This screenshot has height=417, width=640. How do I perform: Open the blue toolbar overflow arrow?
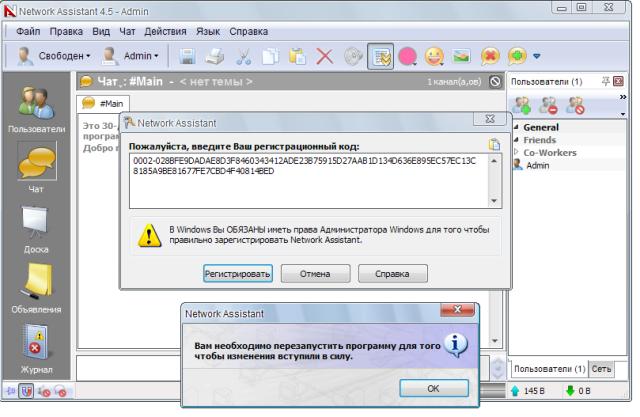point(537,56)
